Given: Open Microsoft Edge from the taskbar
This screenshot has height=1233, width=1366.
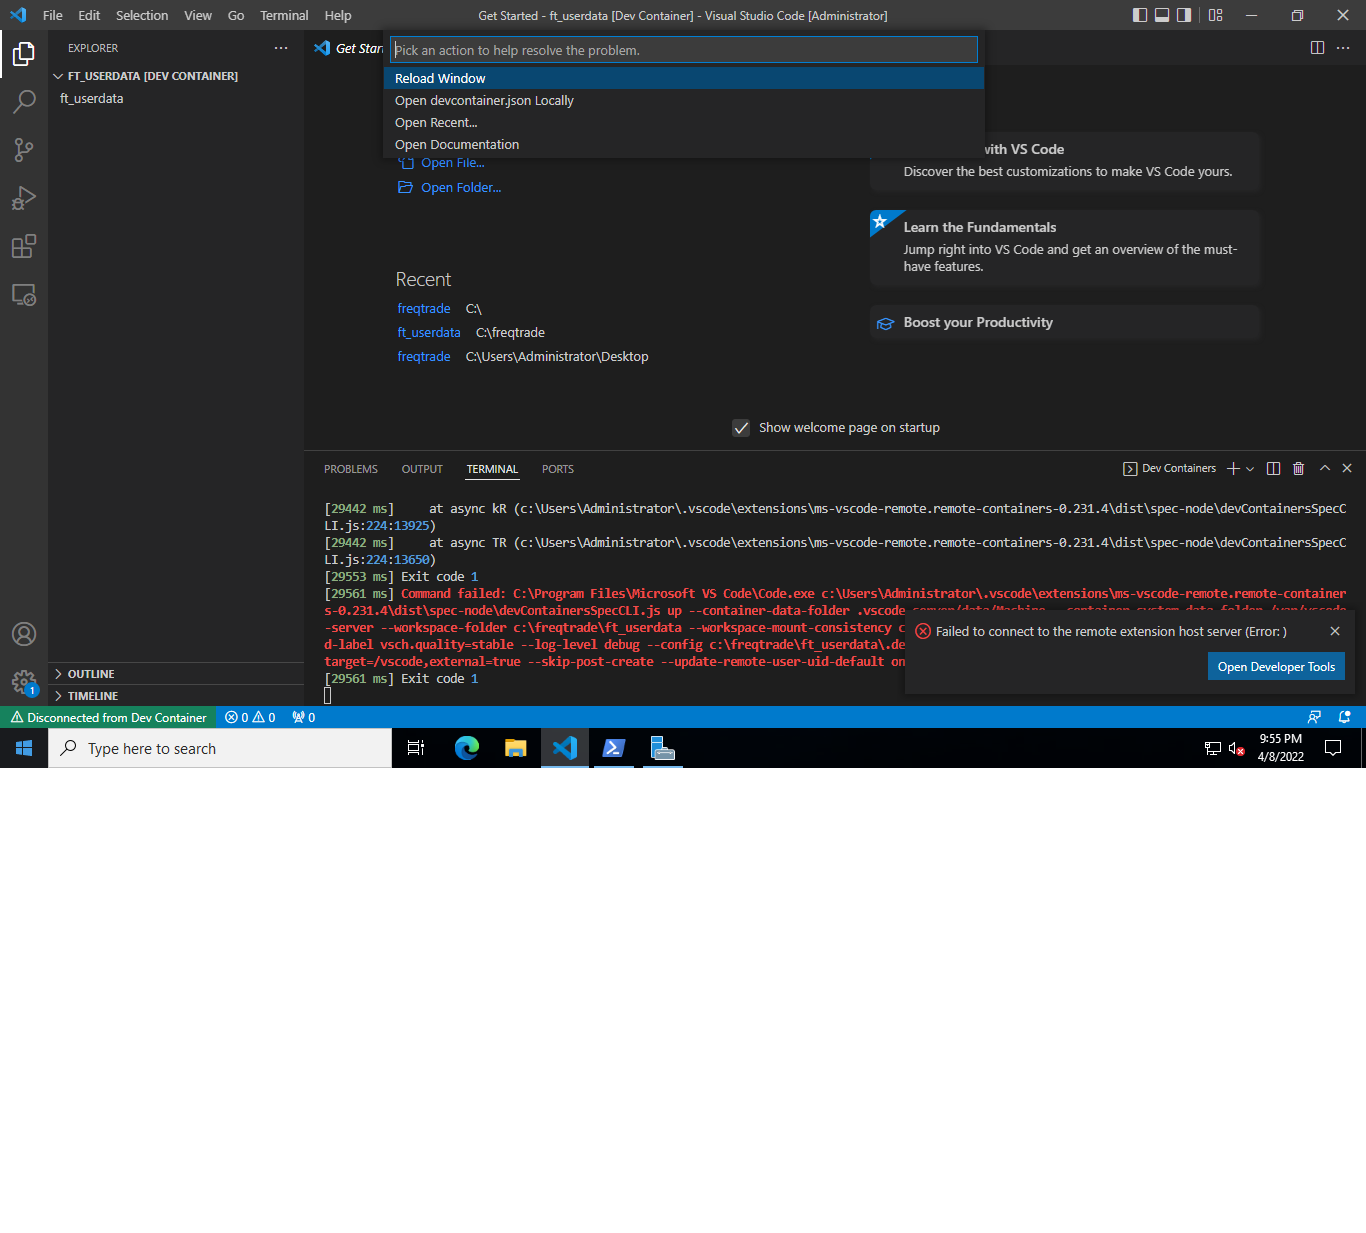Looking at the screenshot, I should tap(466, 748).
